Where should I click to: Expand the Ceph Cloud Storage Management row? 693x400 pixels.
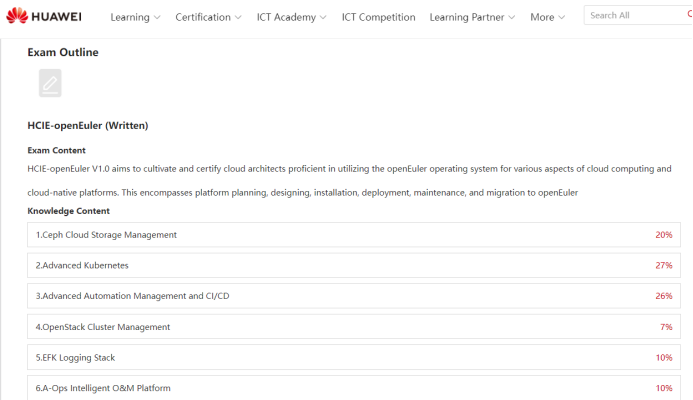[x=354, y=235]
